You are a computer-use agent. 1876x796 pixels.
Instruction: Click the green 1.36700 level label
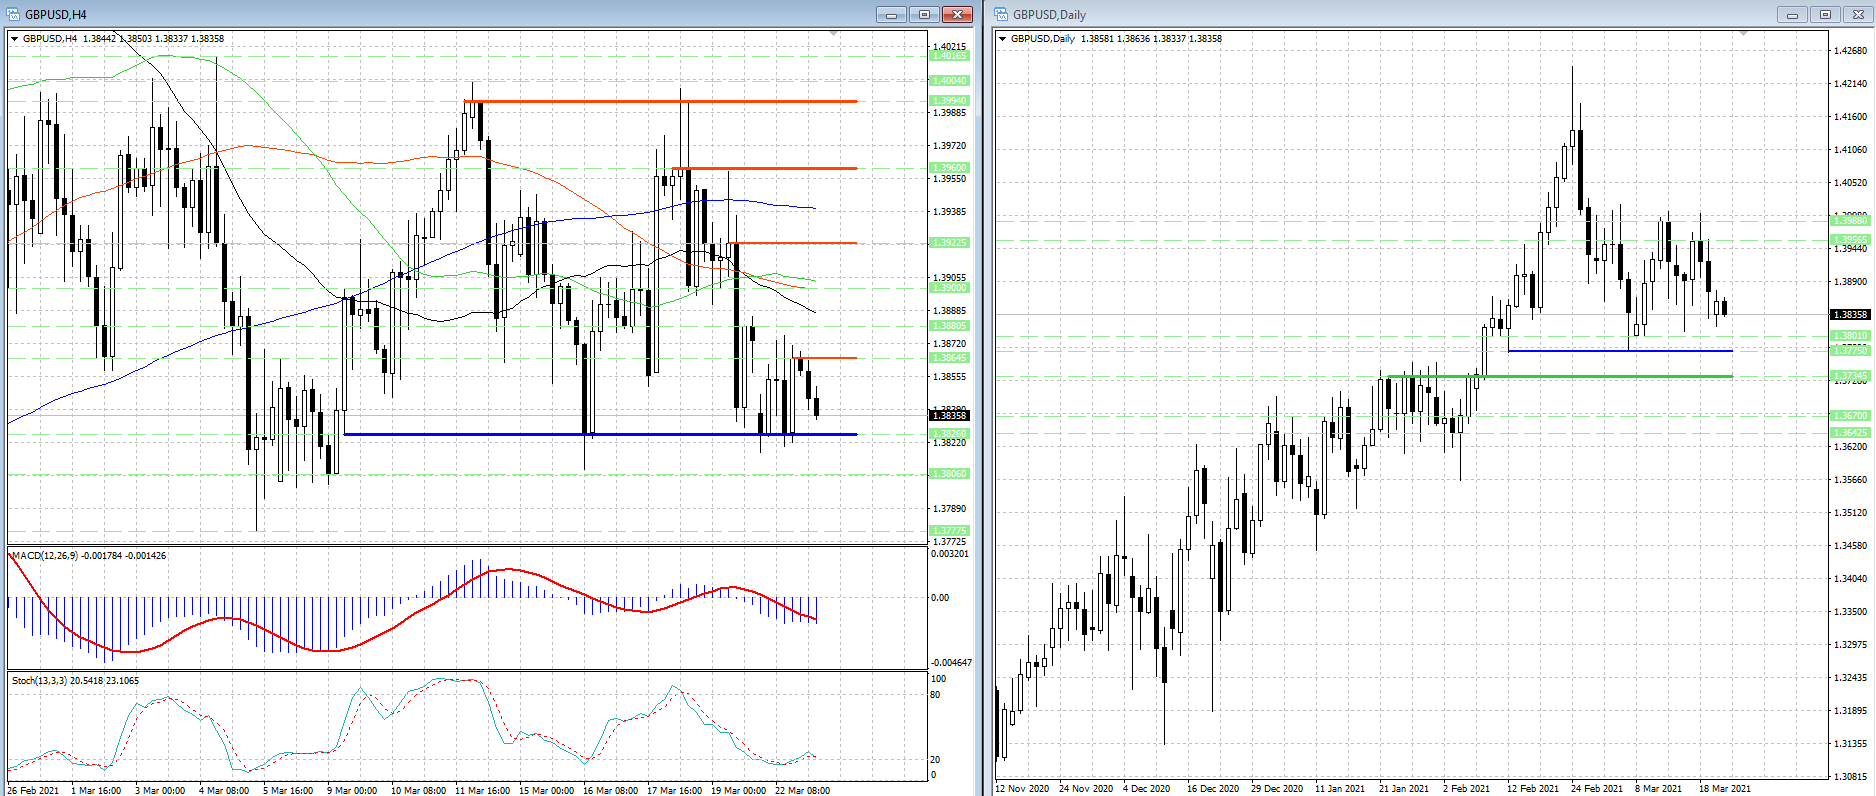(x=1850, y=416)
